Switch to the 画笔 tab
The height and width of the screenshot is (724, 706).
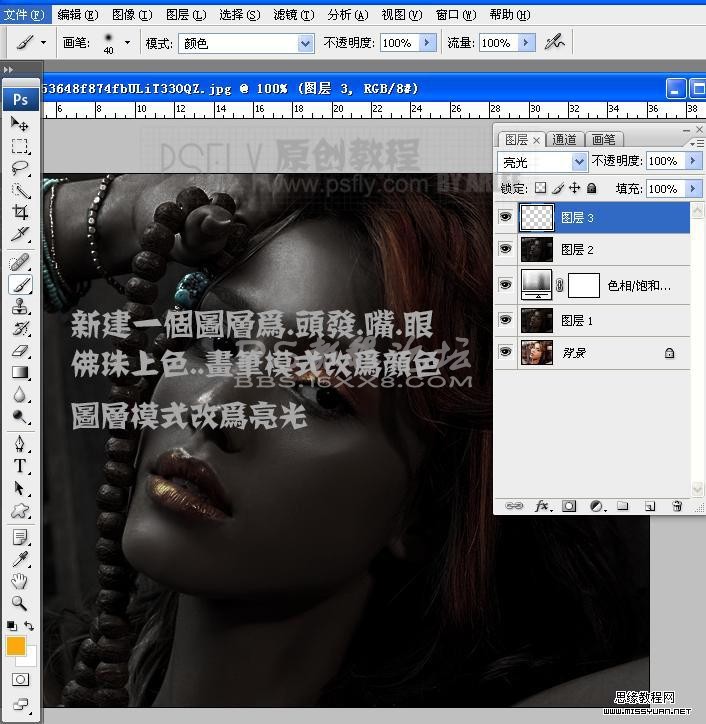click(603, 139)
